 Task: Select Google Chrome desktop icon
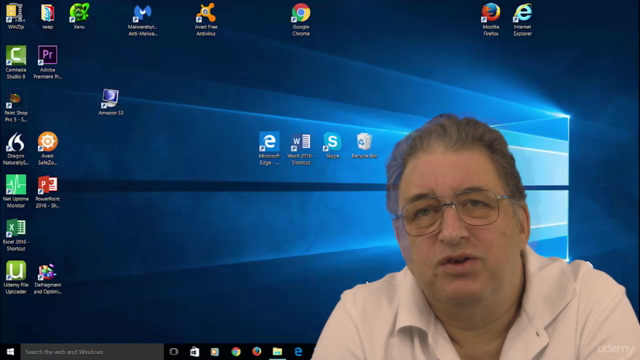click(301, 20)
